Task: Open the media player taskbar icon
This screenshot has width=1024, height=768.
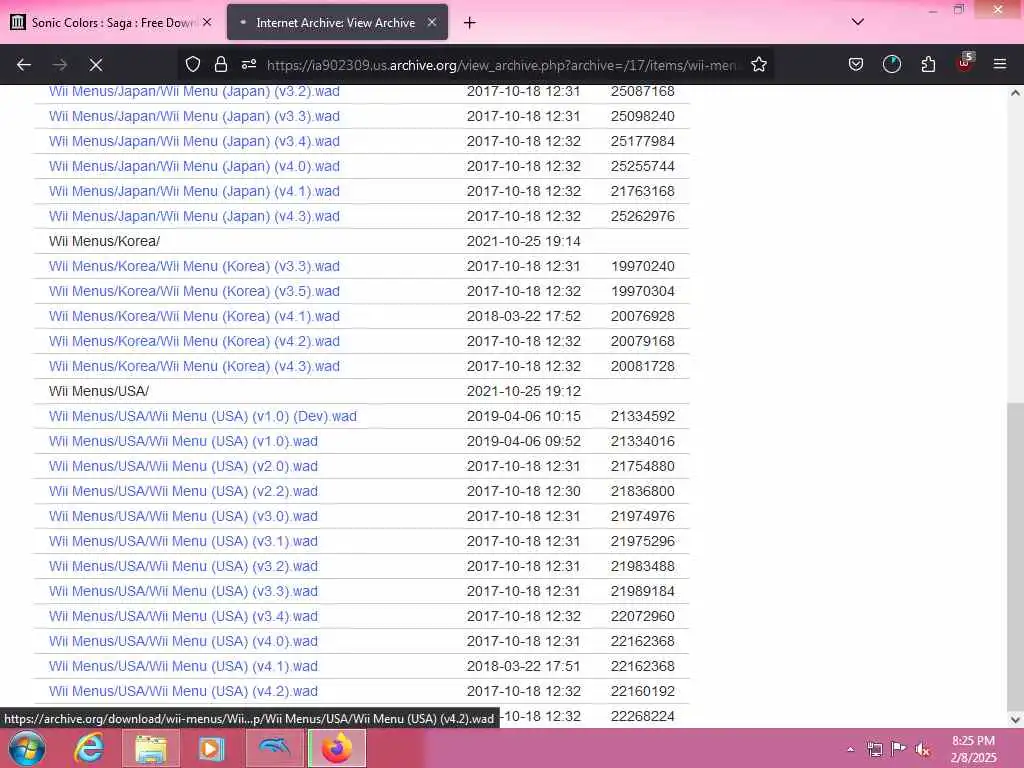Action: point(212,748)
